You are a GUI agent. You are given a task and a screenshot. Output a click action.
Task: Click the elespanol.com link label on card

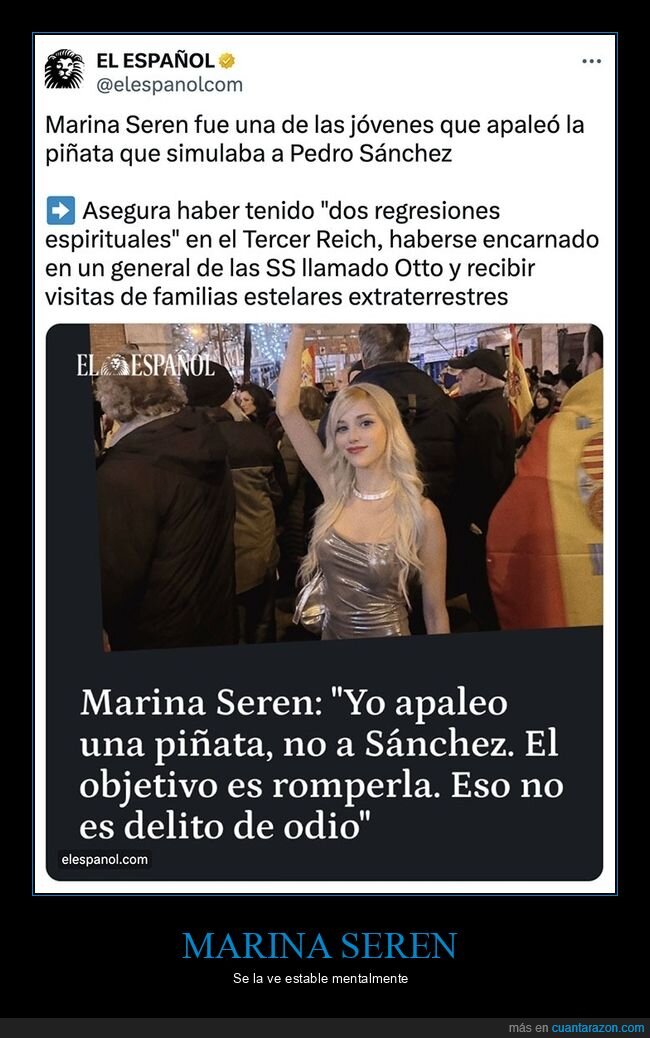(x=105, y=859)
